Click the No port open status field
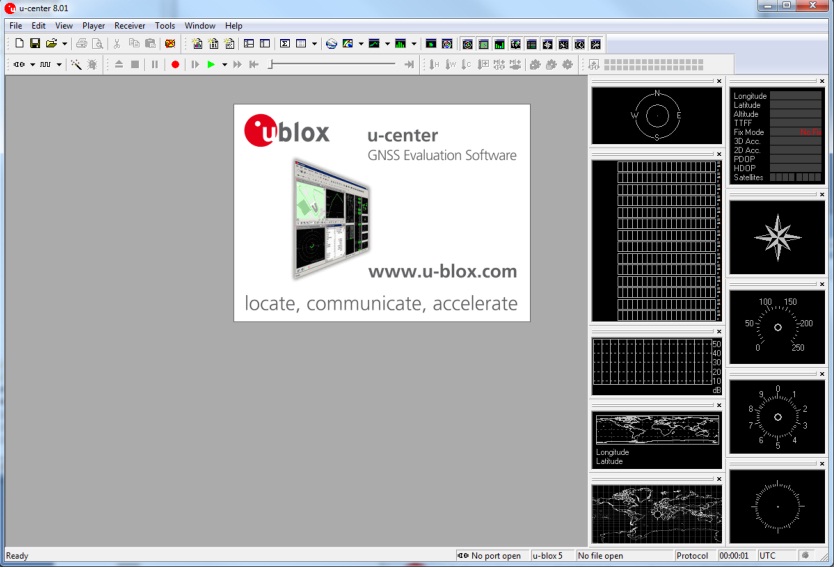 [489, 555]
